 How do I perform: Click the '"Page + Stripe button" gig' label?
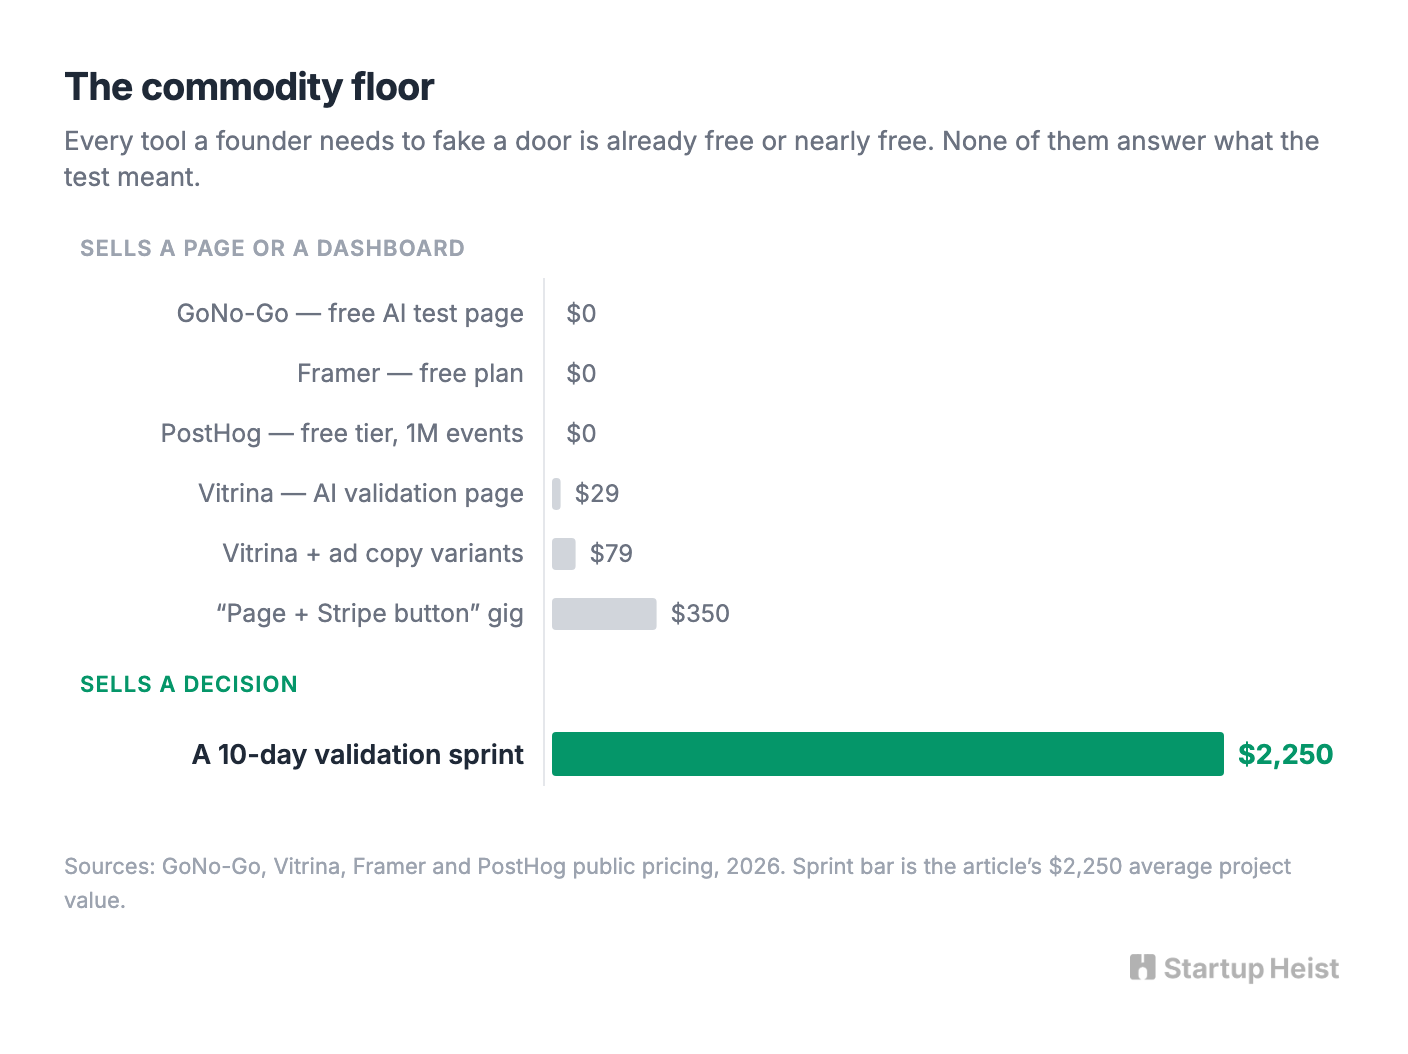pos(370,614)
